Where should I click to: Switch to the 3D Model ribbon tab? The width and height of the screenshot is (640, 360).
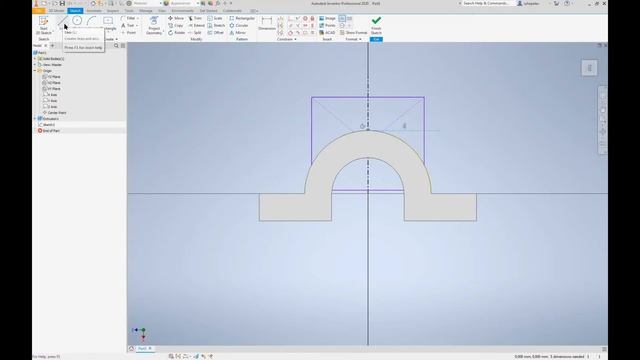[56, 11]
